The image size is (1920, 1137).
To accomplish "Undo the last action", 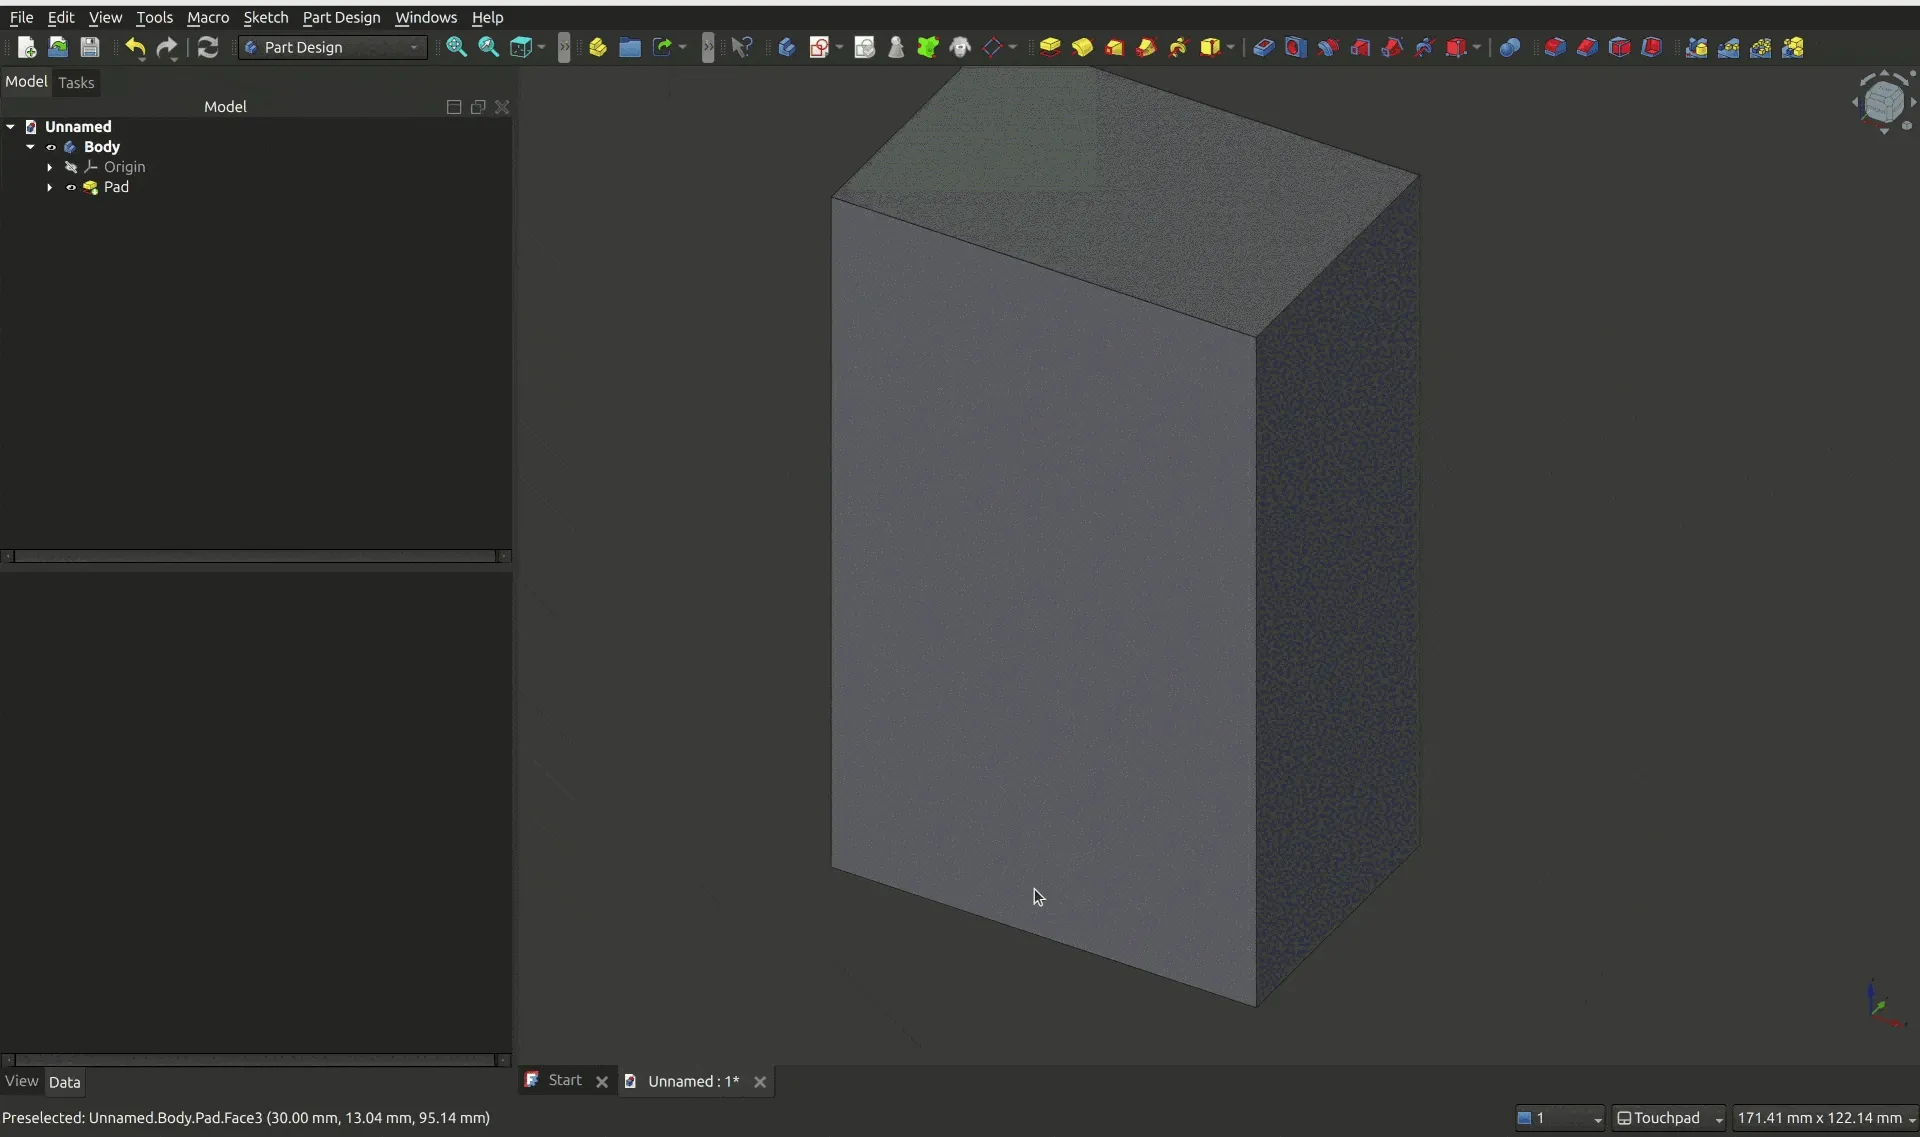I will (135, 47).
